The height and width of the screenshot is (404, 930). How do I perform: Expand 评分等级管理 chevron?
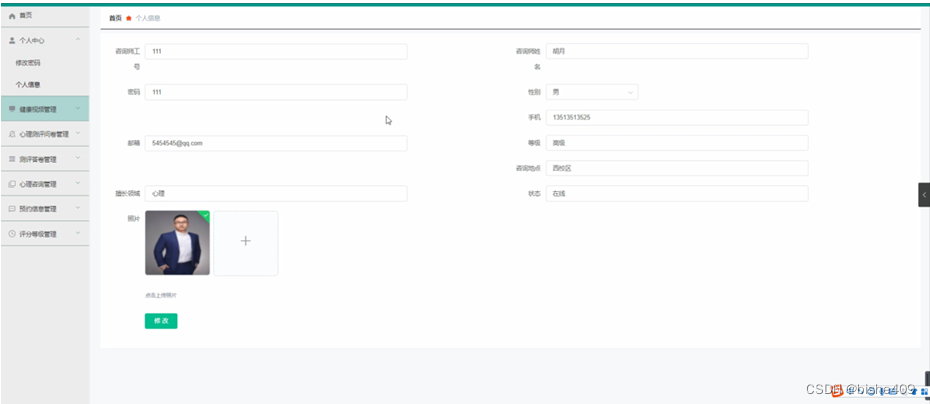pyautogui.click(x=78, y=233)
